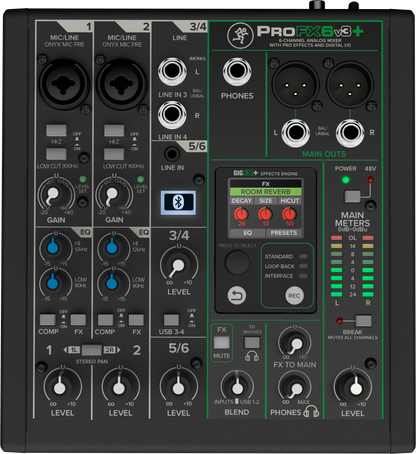Enable channel 2 LOW CUT 100Hz switch

(x=114, y=154)
